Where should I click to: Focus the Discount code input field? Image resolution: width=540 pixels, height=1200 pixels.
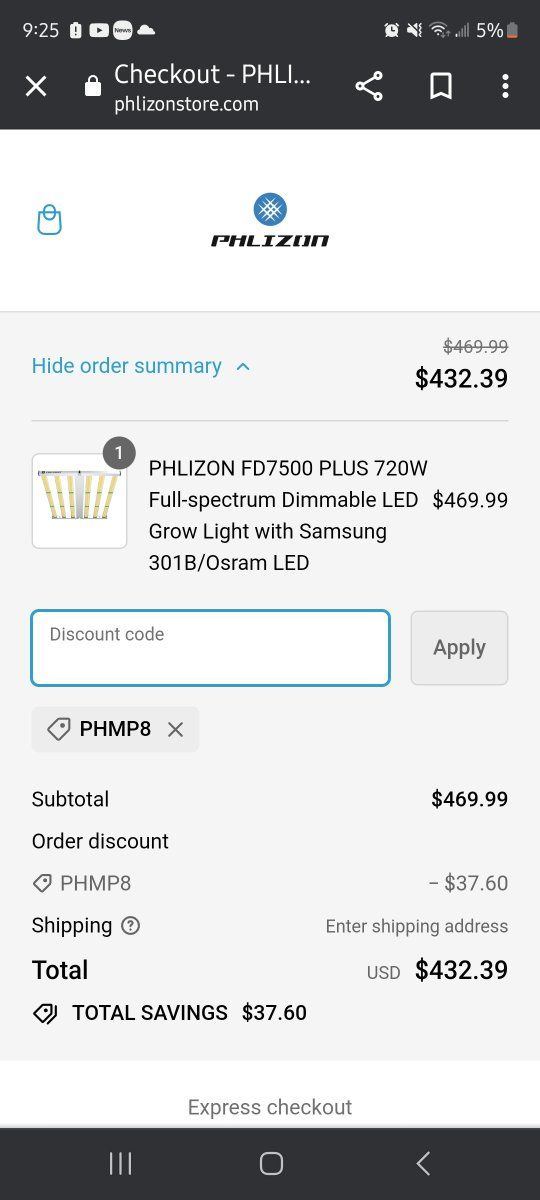[x=210, y=648]
